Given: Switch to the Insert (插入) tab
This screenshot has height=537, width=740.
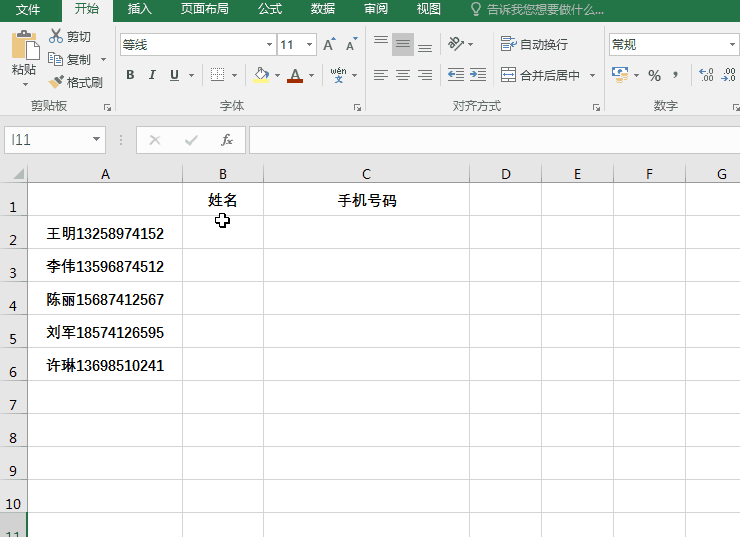Looking at the screenshot, I should pyautogui.click(x=140, y=9).
